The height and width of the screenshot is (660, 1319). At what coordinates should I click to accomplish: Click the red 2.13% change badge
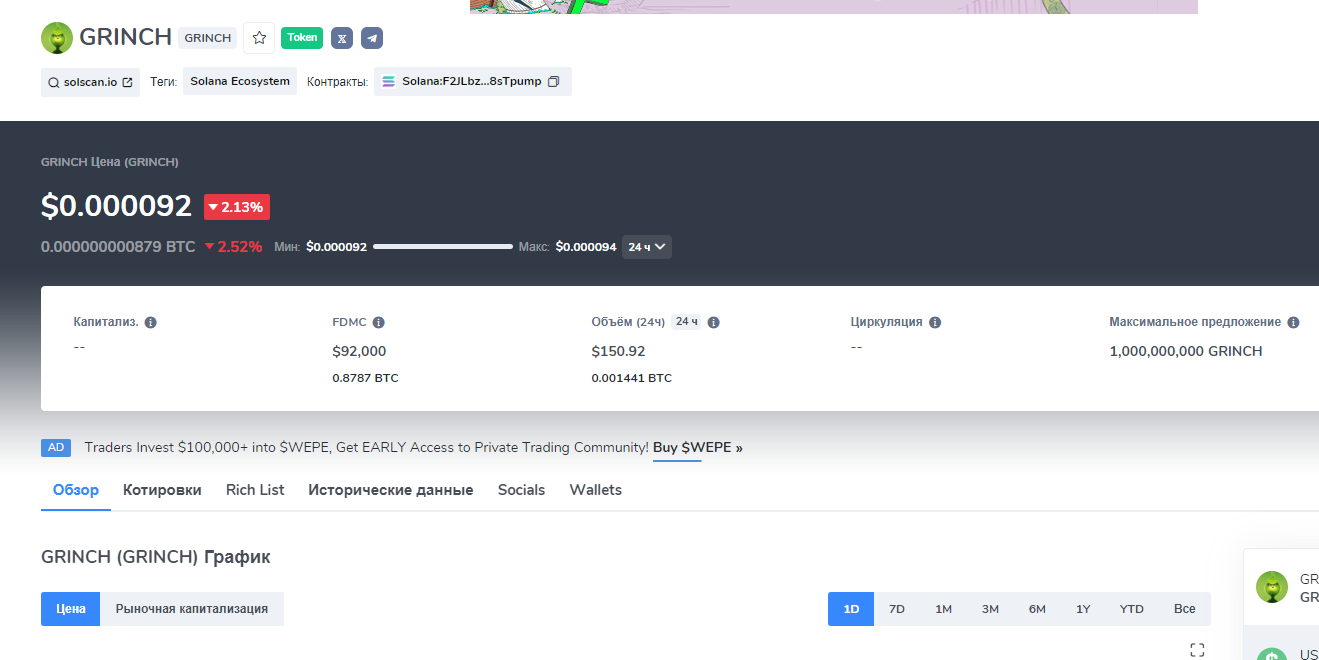pos(237,207)
